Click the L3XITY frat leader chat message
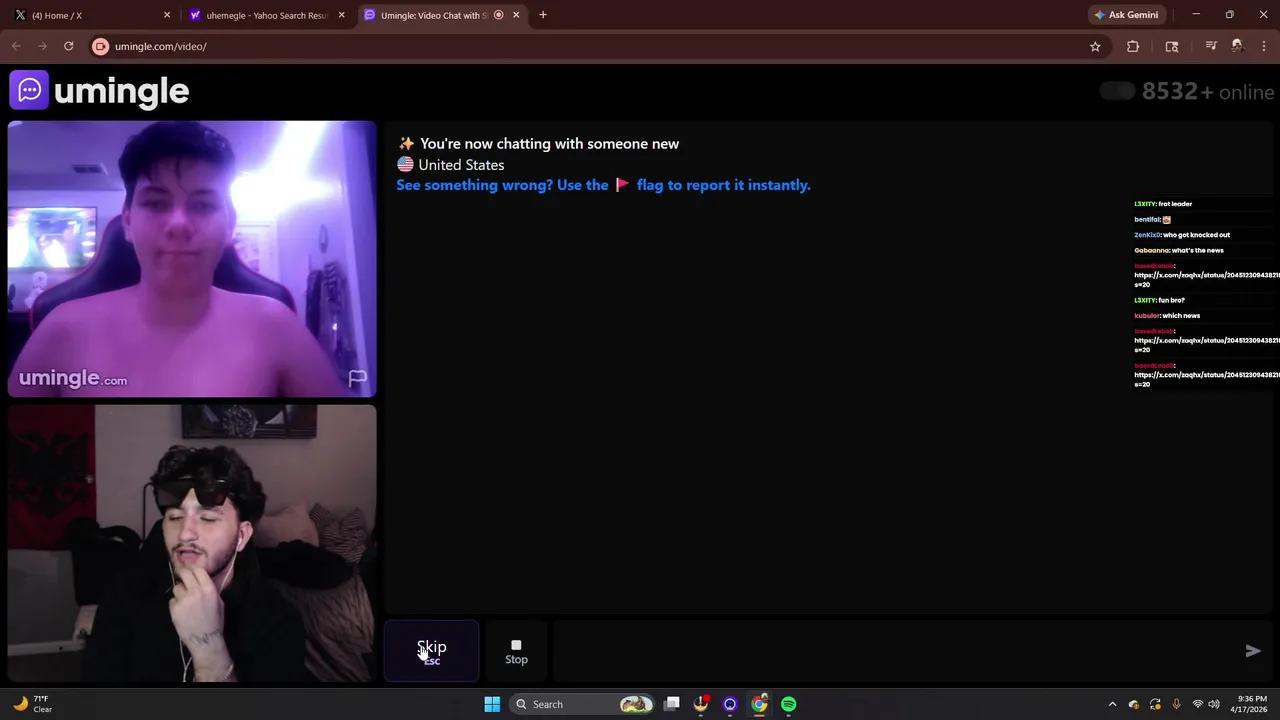The height and width of the screenshot is (720, 1280). click(x=1163, y=204)
